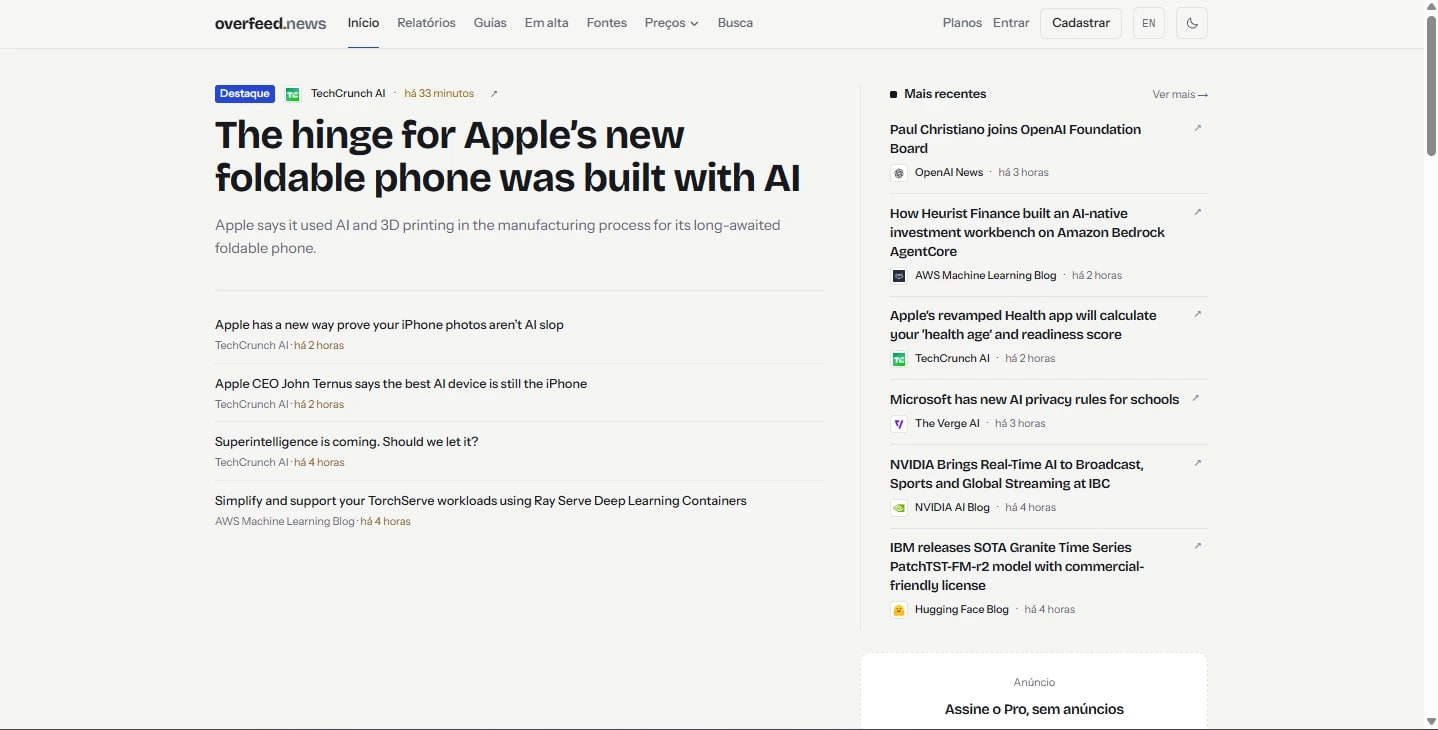Click 'TechCrunch AI' source name beside Destaque
Image resolution: width=1438 pixels, height=730 pixels.
pos(348,94)
